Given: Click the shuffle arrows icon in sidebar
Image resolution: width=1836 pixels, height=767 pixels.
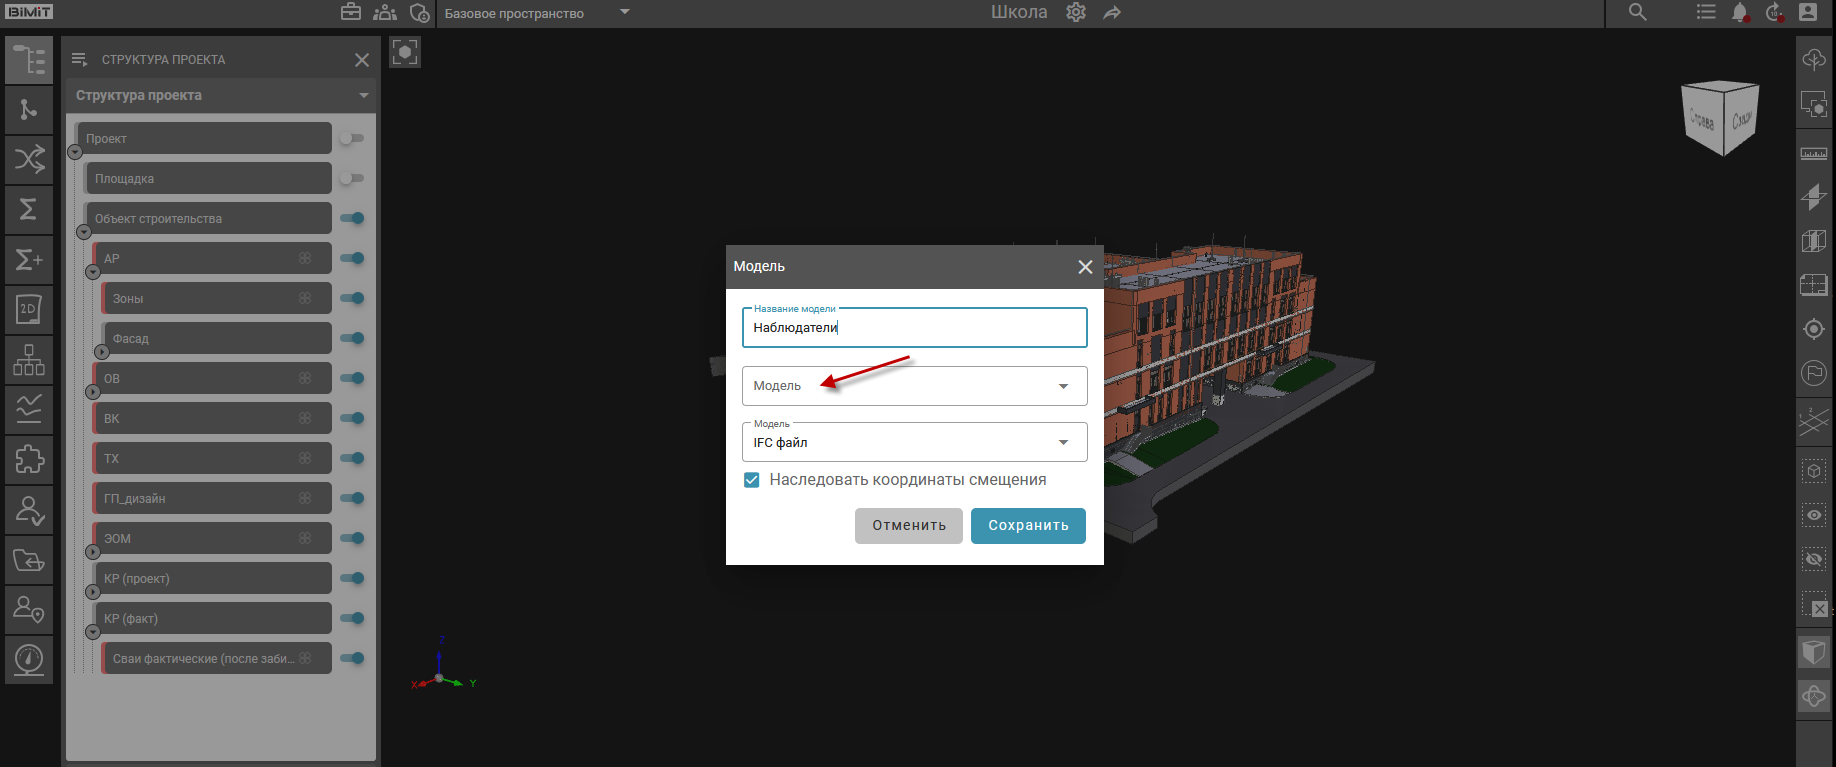Looking at the screenshot, I should click(29, 159).
